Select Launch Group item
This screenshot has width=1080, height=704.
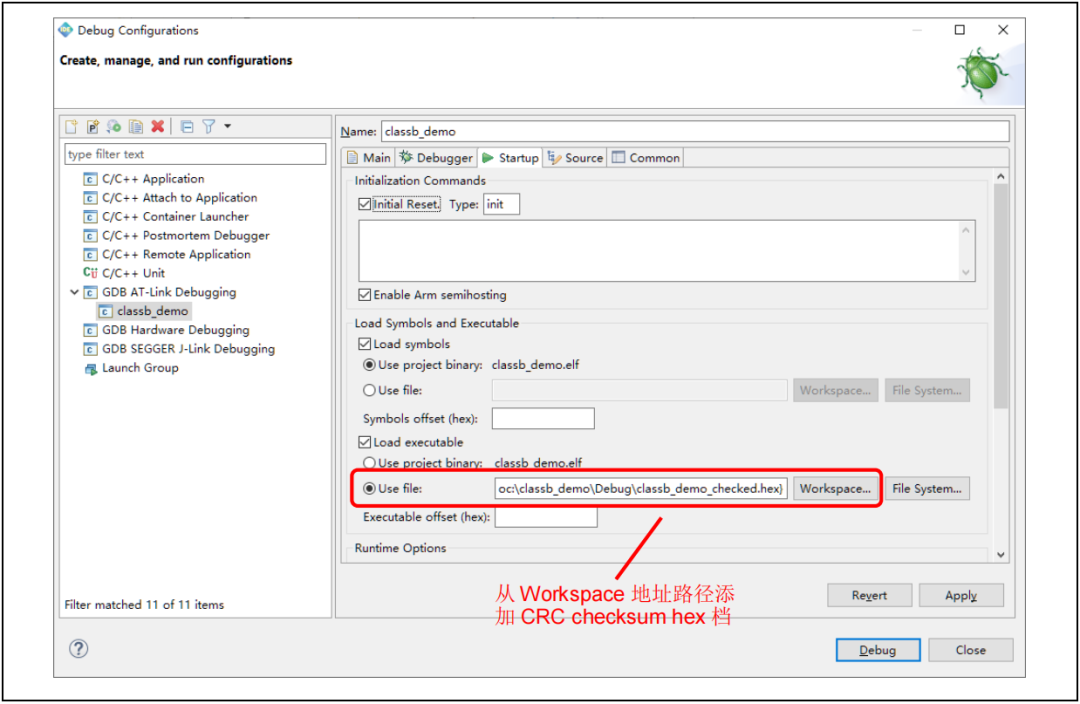[x=131, y=368]
